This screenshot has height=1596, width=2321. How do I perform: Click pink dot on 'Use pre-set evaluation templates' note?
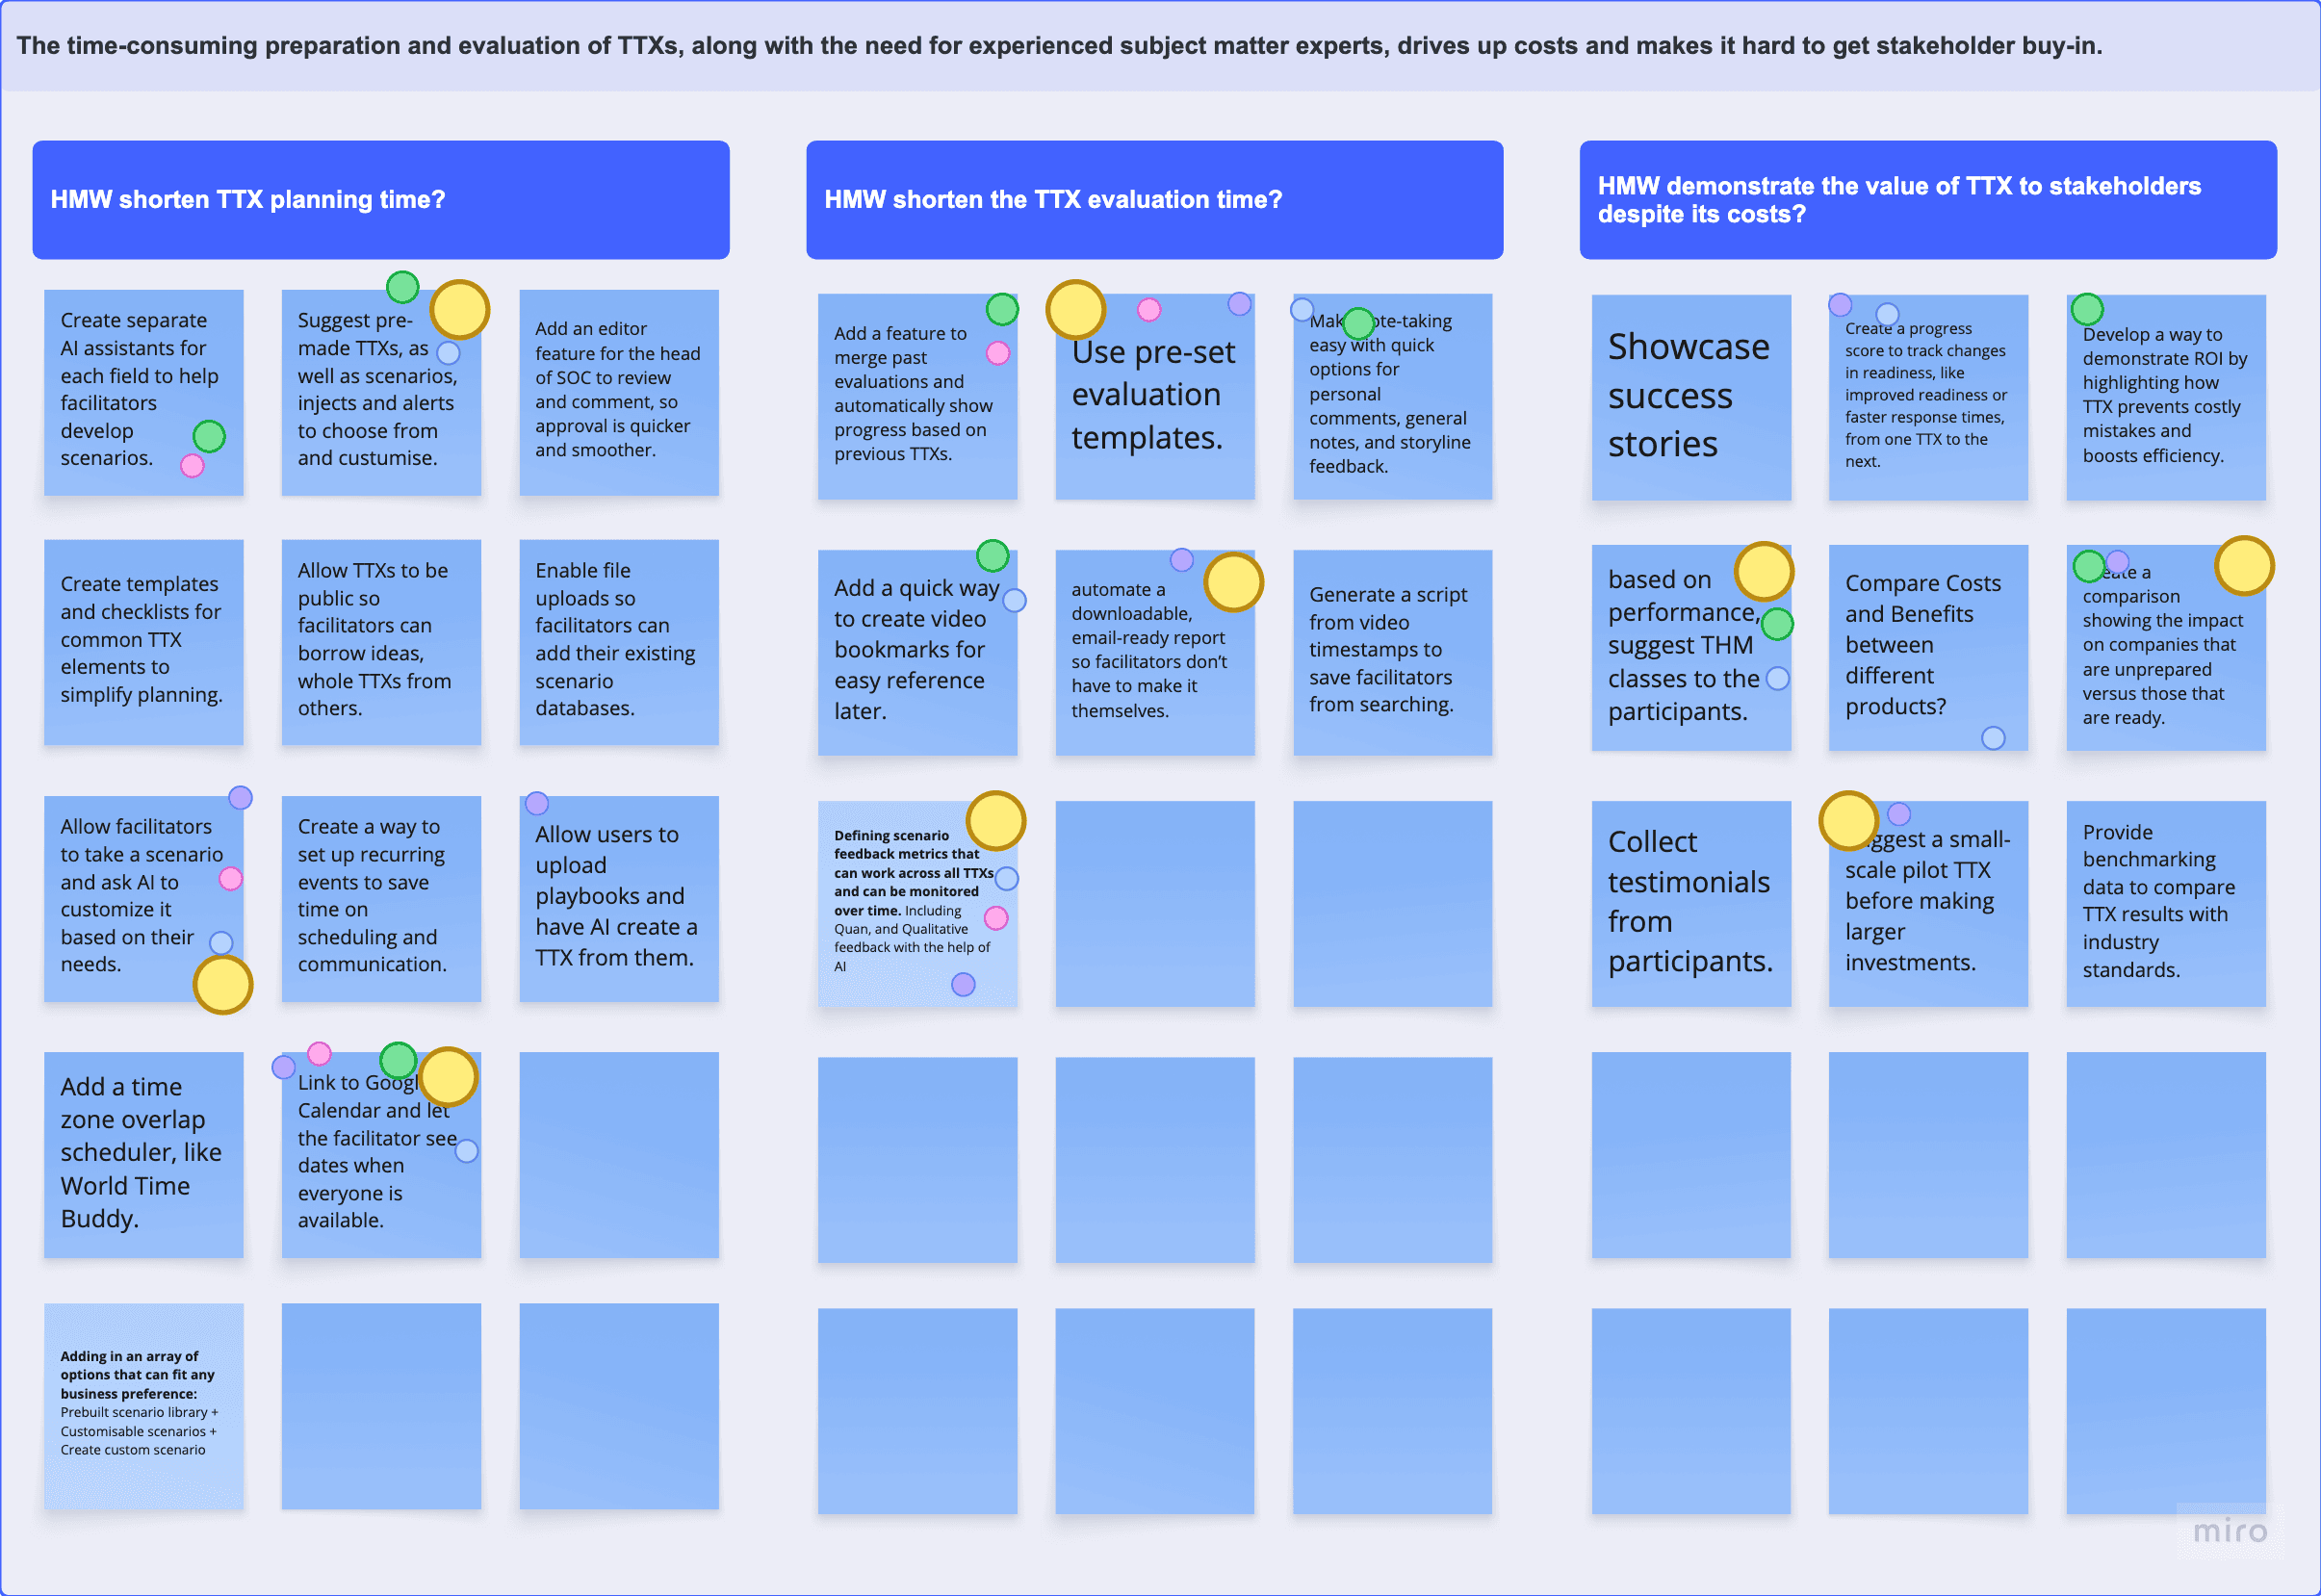tap(1149, 310)
